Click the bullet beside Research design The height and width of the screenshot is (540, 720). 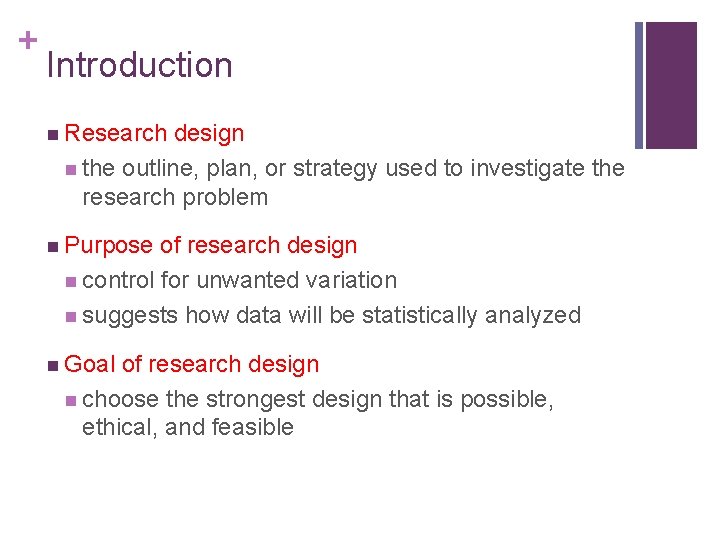click(53, 135)
